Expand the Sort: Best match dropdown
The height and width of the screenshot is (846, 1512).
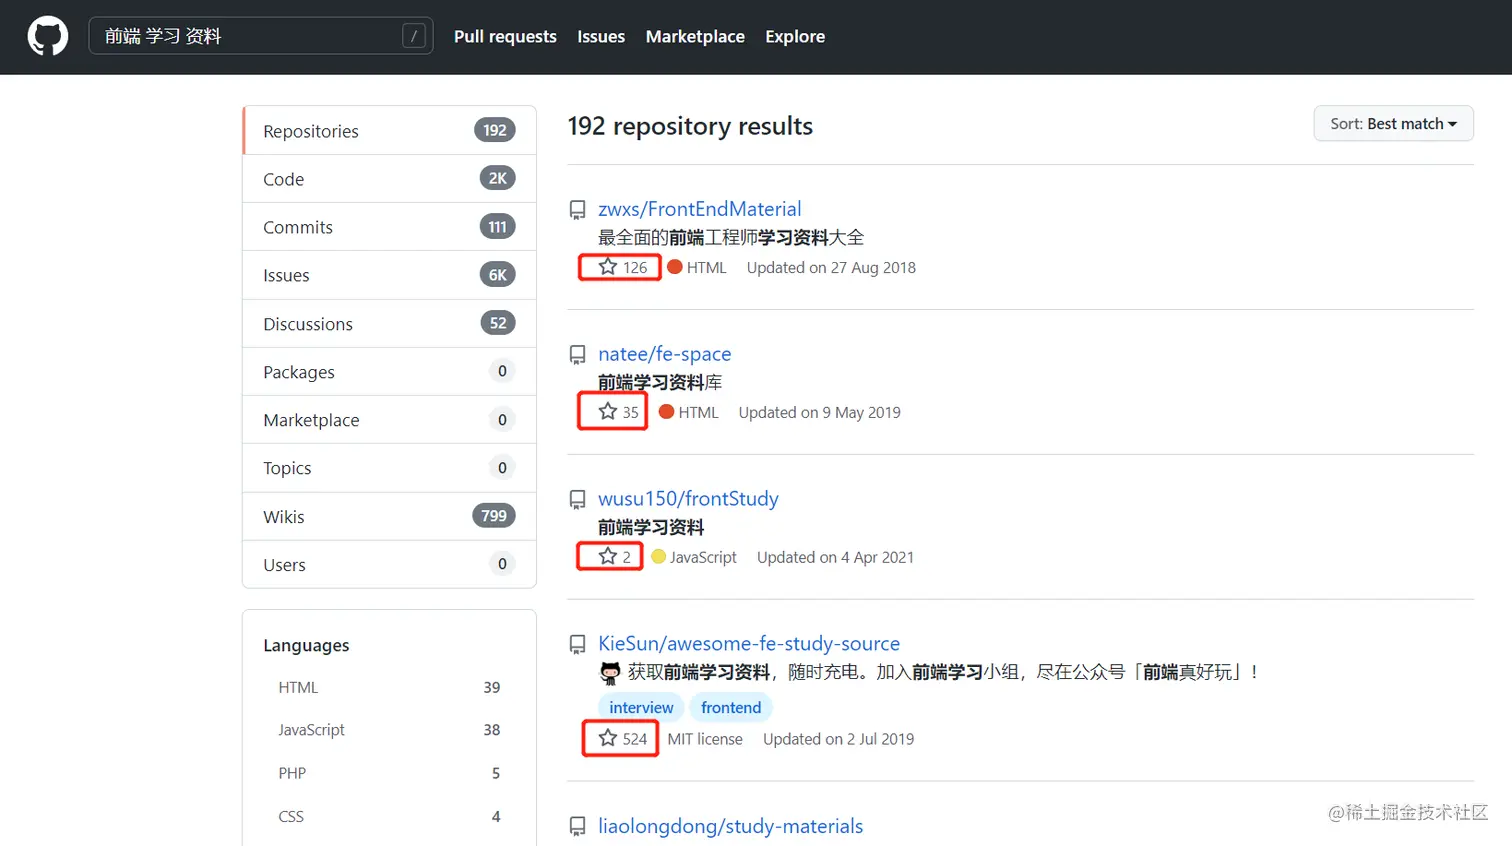click(x=1393, y=124)
